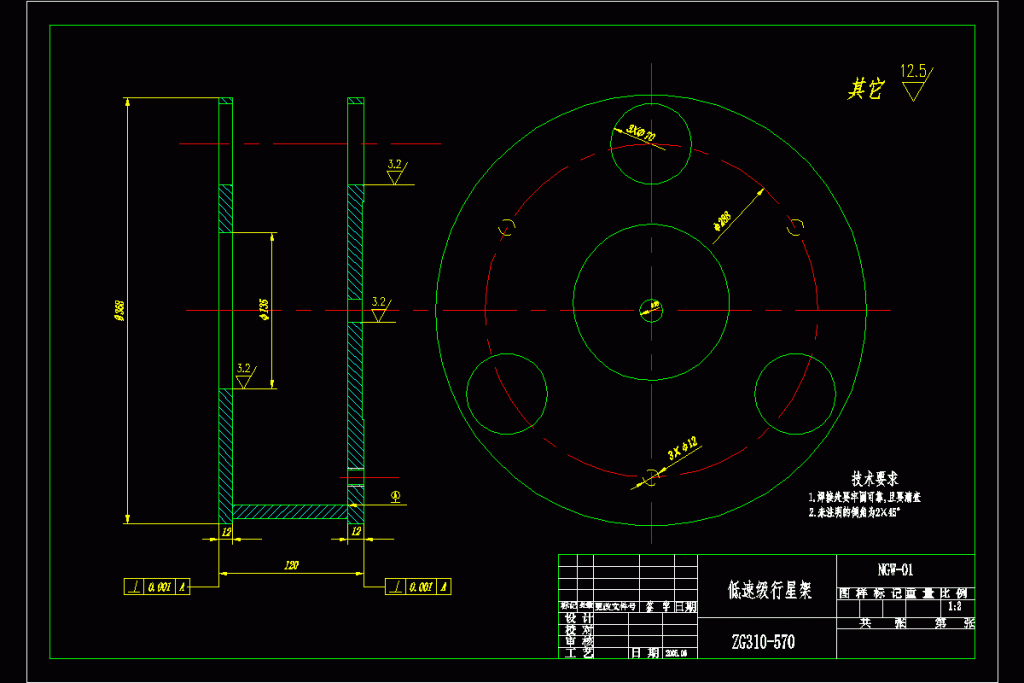The width and height of the screenshot is (1024, 683).
Task: Click the small center hole of the disc
Action: [x=650, y=310]
